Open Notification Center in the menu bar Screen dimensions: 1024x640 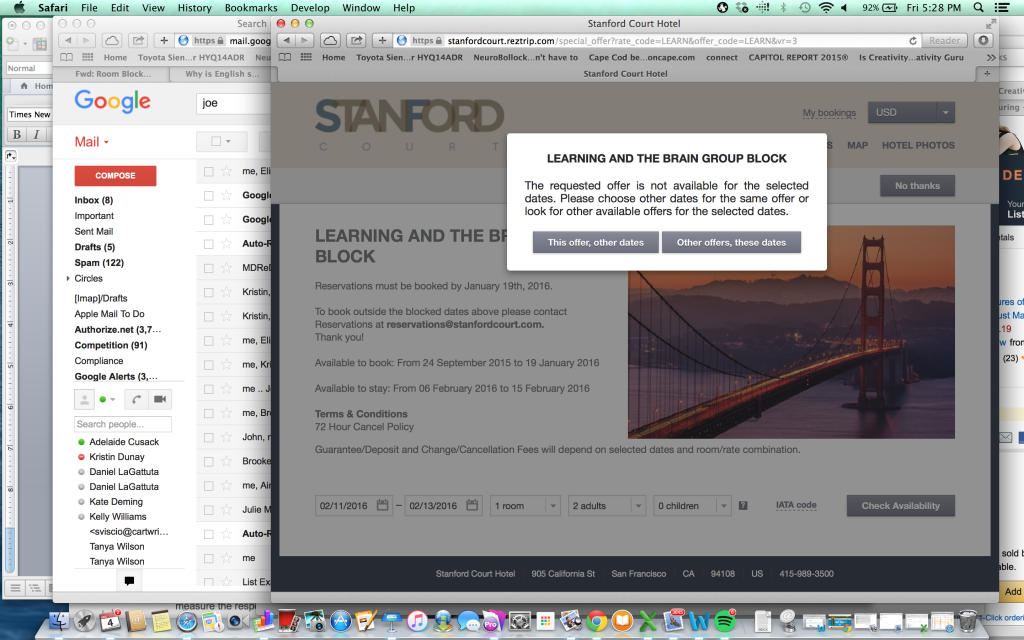point(1002,8)
